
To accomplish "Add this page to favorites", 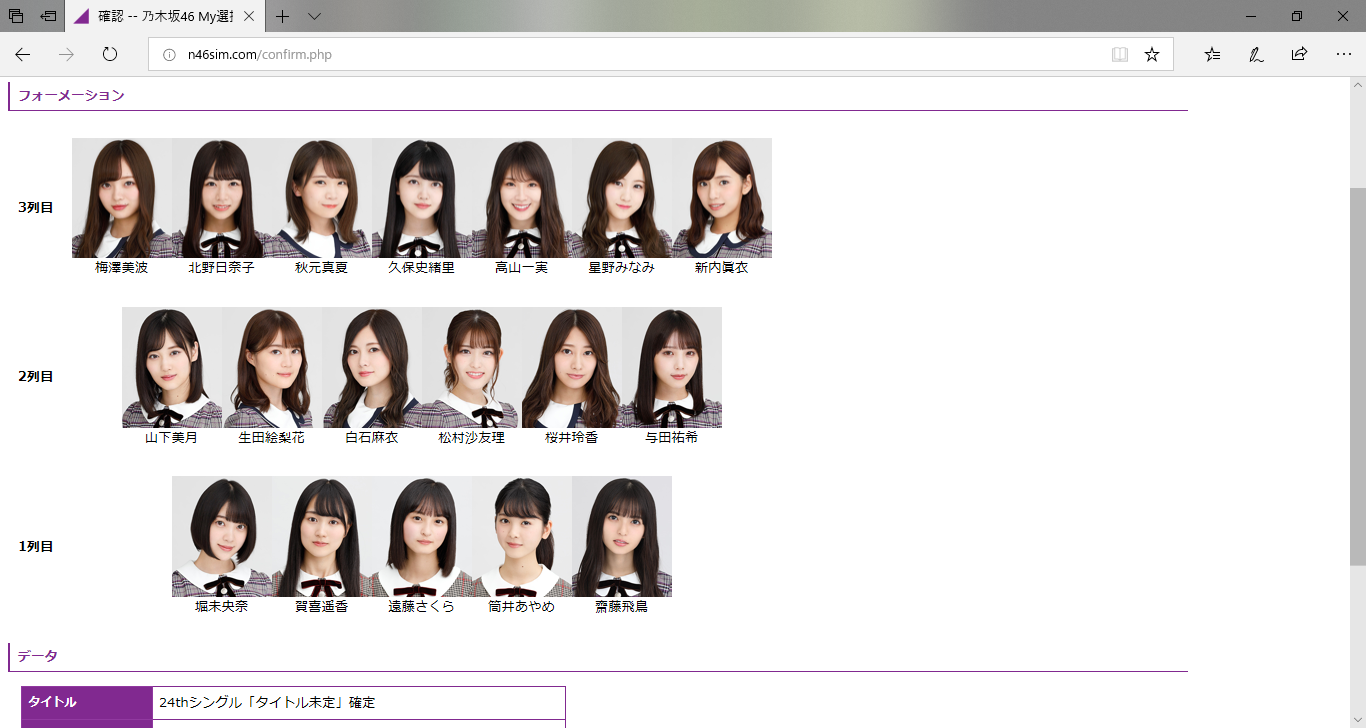I will [x=1152, y=54].
